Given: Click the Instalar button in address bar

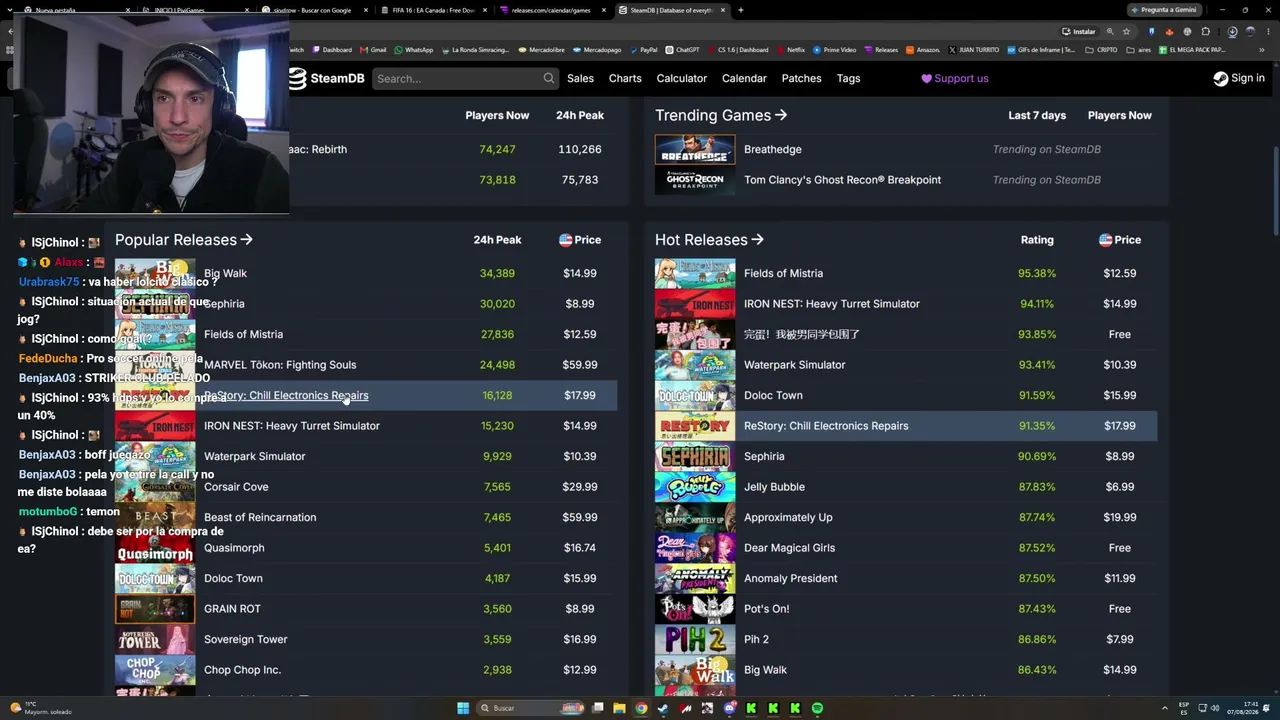Looking at the screenshot, I should (x=1079, y=31).
